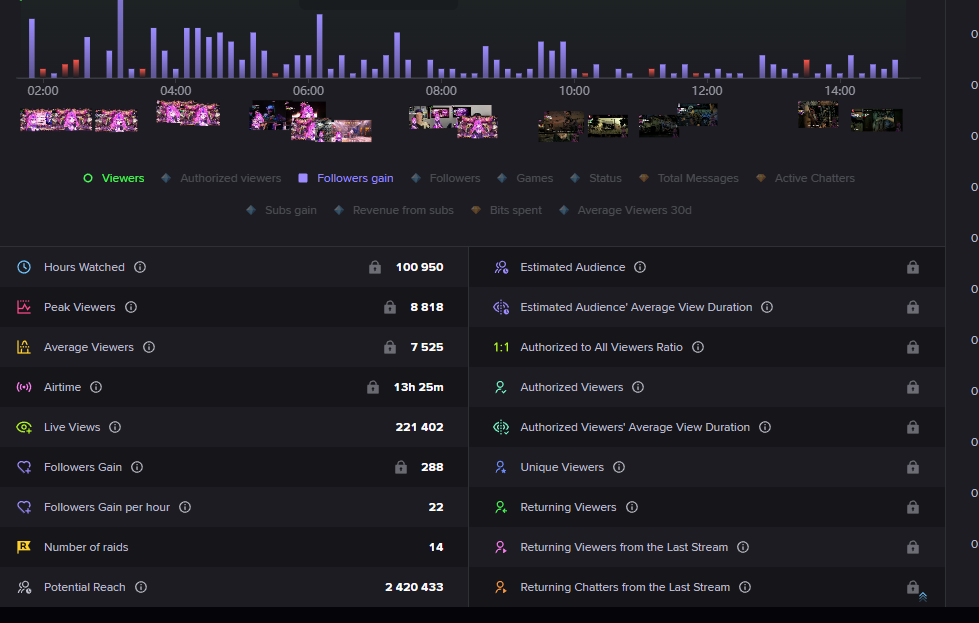The height and width of the screenshot is (623, 979).
Task: Open info tooltip for Live Views
Action: (115, 427)
